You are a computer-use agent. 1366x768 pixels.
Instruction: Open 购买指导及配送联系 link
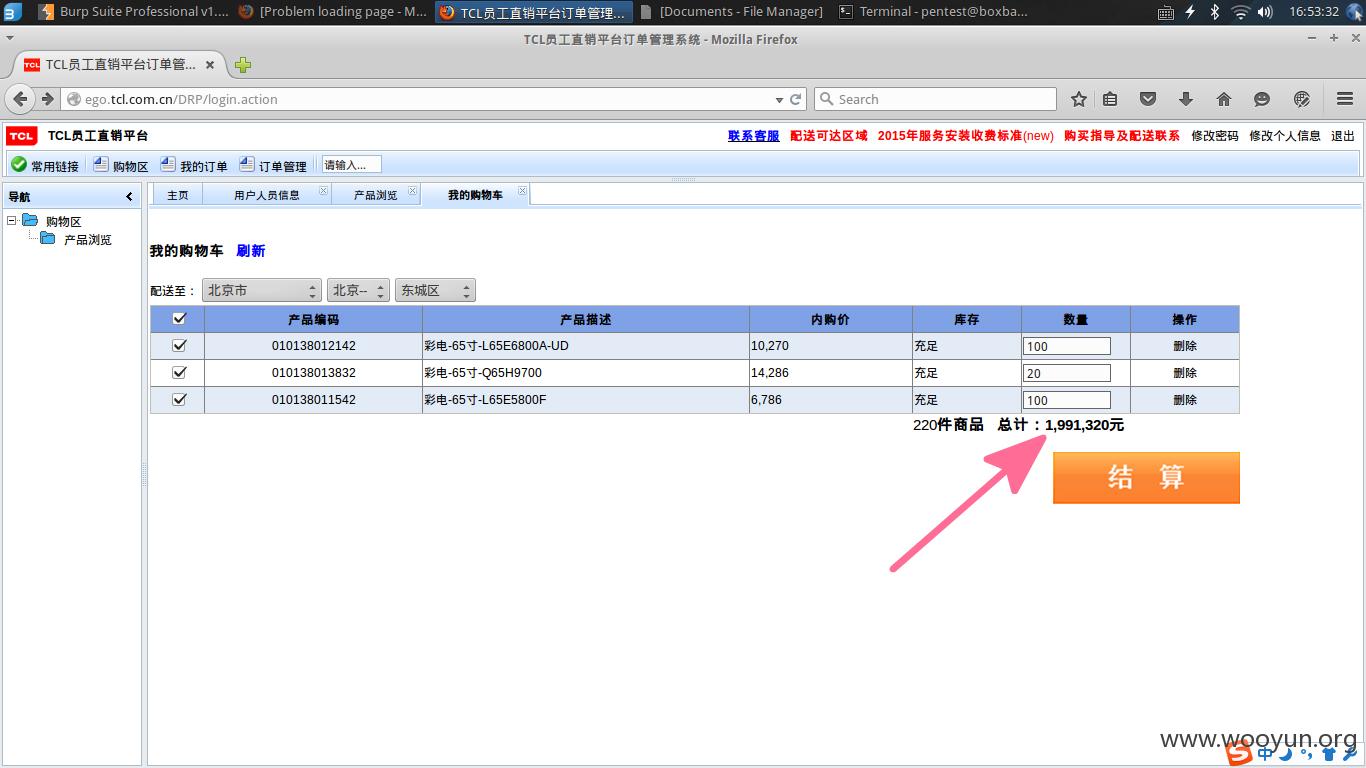[x=1122, y=136]
